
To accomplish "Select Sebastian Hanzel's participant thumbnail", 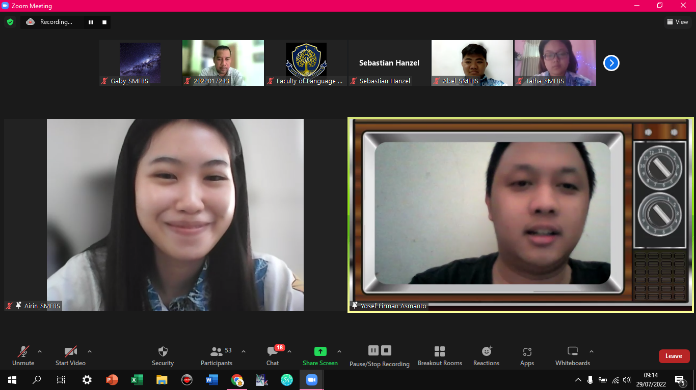I will pos(389,63).
